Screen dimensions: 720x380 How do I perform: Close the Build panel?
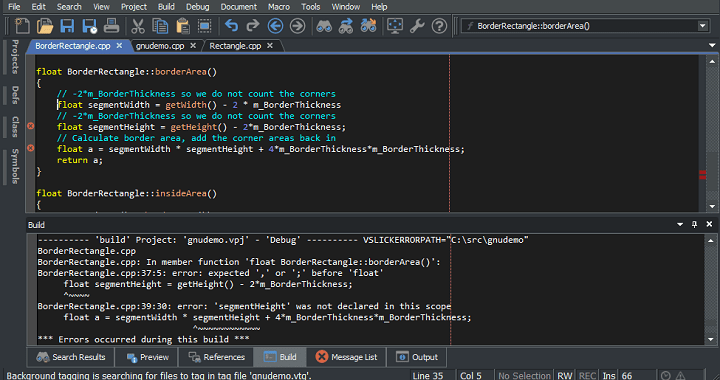(x=709, y=224)
